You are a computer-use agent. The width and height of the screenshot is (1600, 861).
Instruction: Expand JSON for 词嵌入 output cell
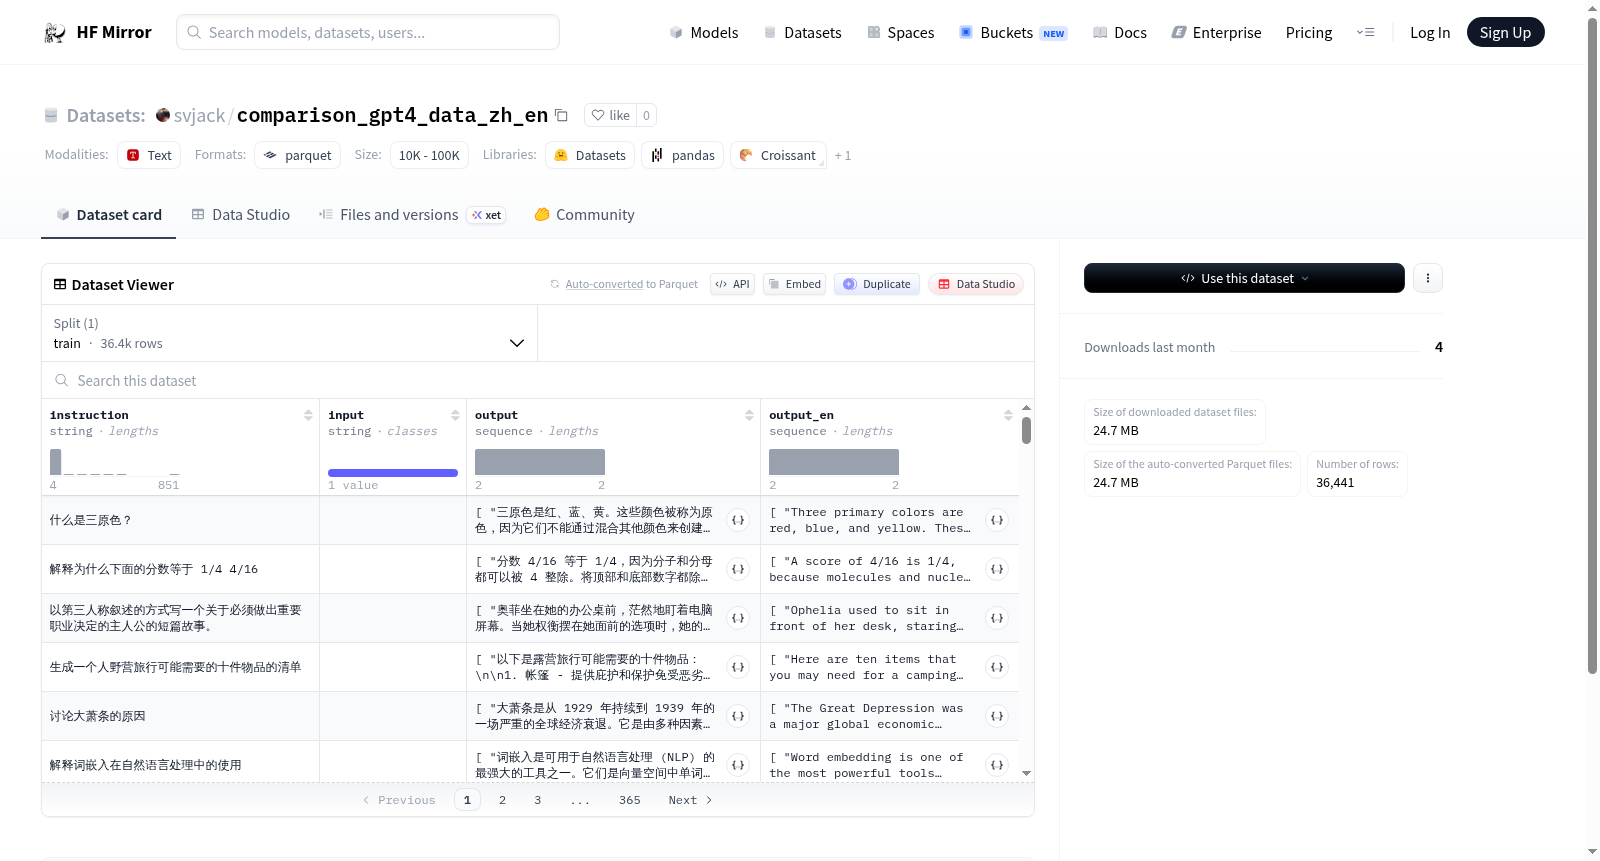point(738,765)
